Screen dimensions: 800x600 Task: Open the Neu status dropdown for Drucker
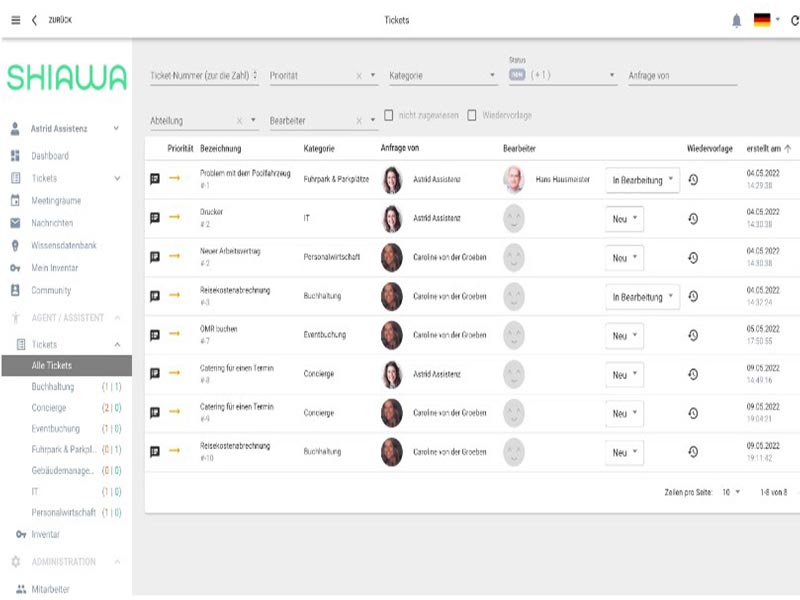[x=624, y=219]
